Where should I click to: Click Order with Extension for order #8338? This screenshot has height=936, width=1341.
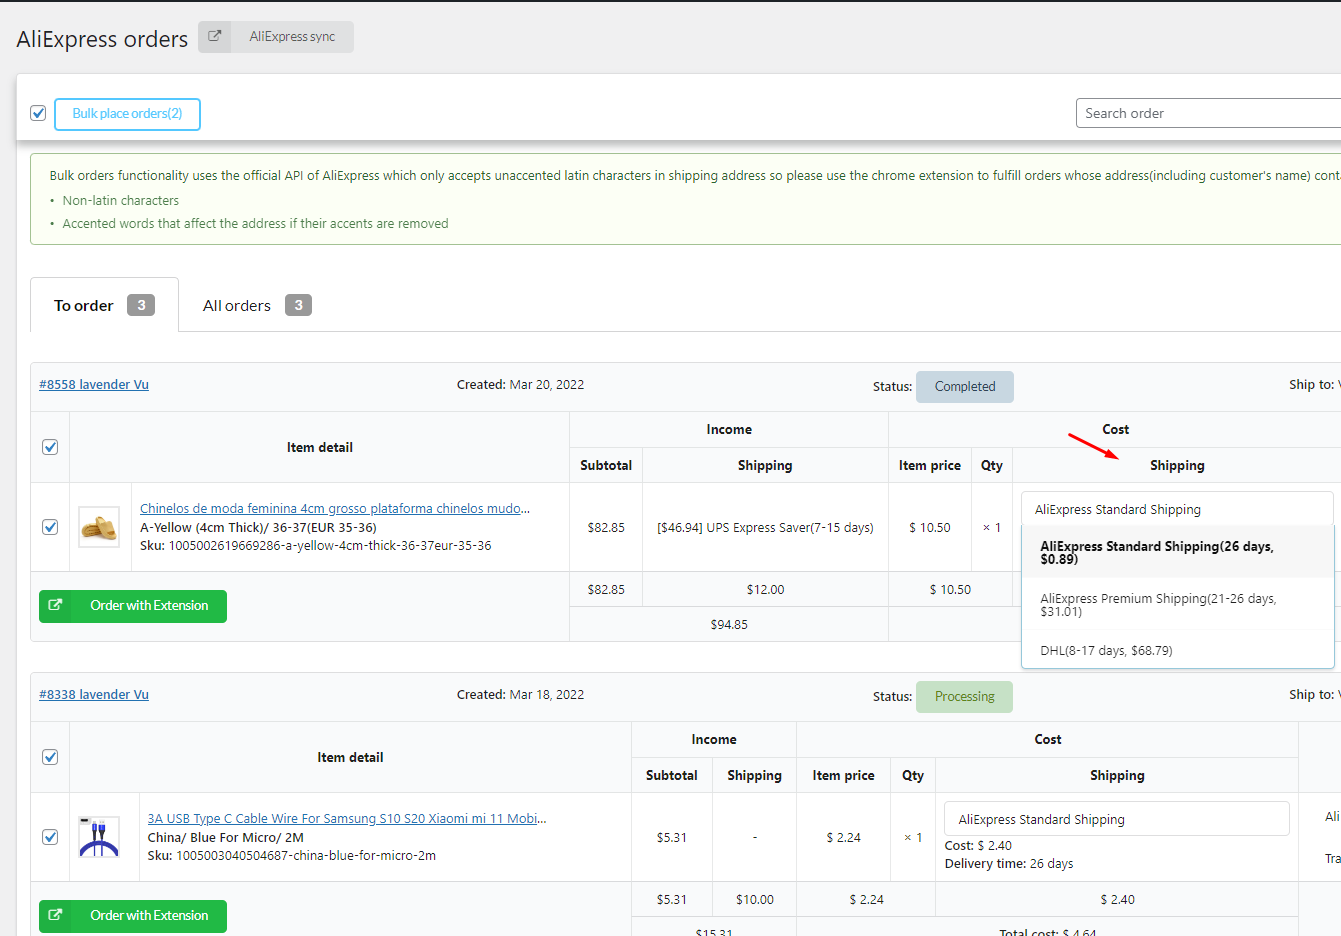tap(133, 916)
